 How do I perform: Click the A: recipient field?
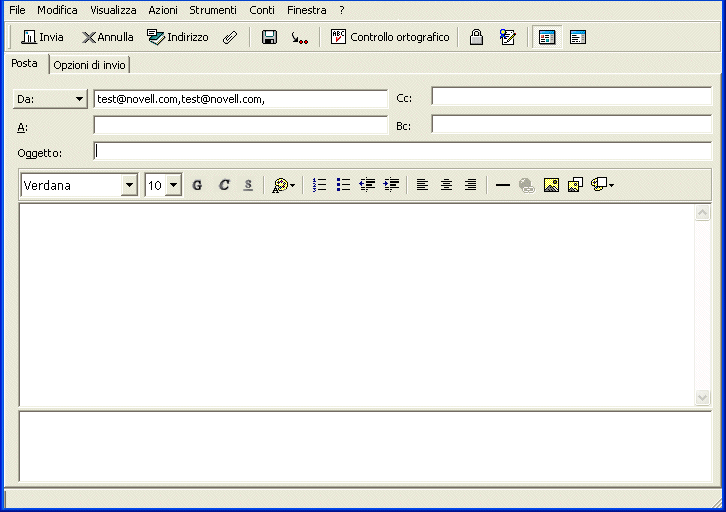[240, 125]
